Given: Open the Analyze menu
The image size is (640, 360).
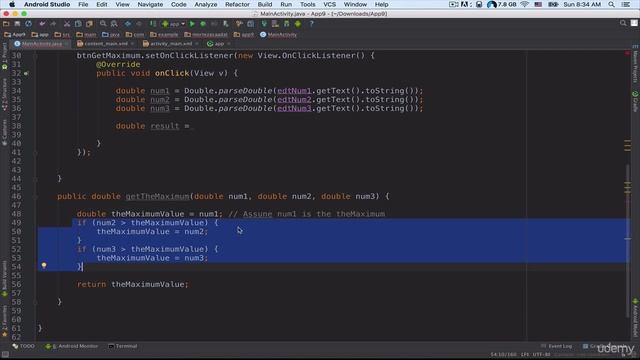Looking at the screenshot, I should [206, 4].
